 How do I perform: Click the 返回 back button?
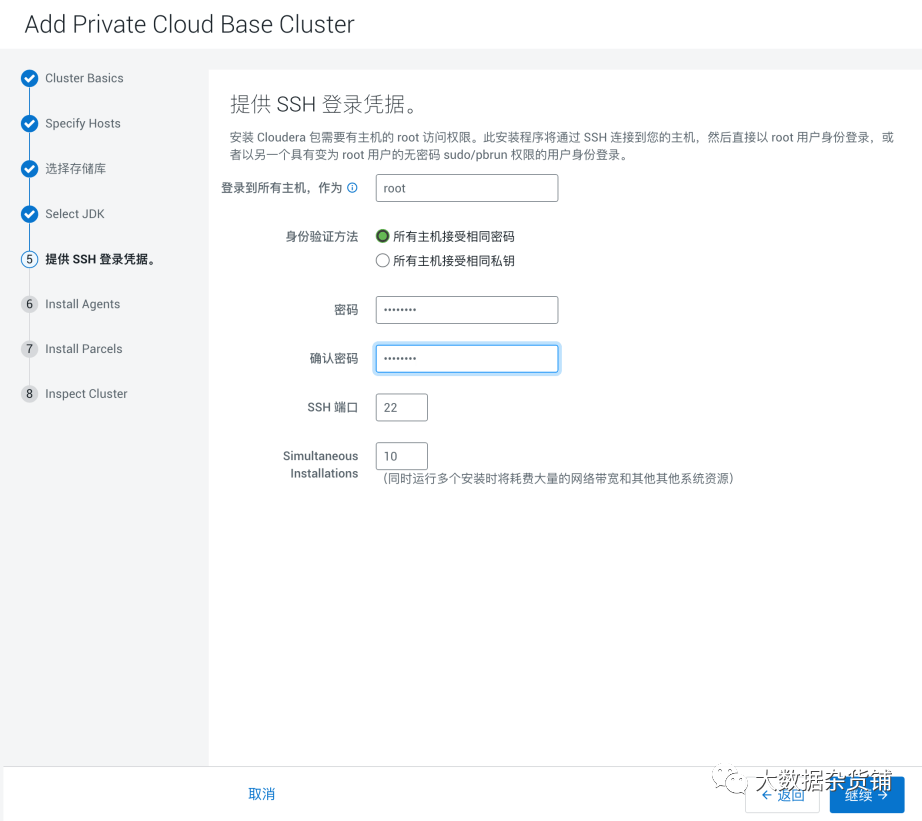coord(783,795)
